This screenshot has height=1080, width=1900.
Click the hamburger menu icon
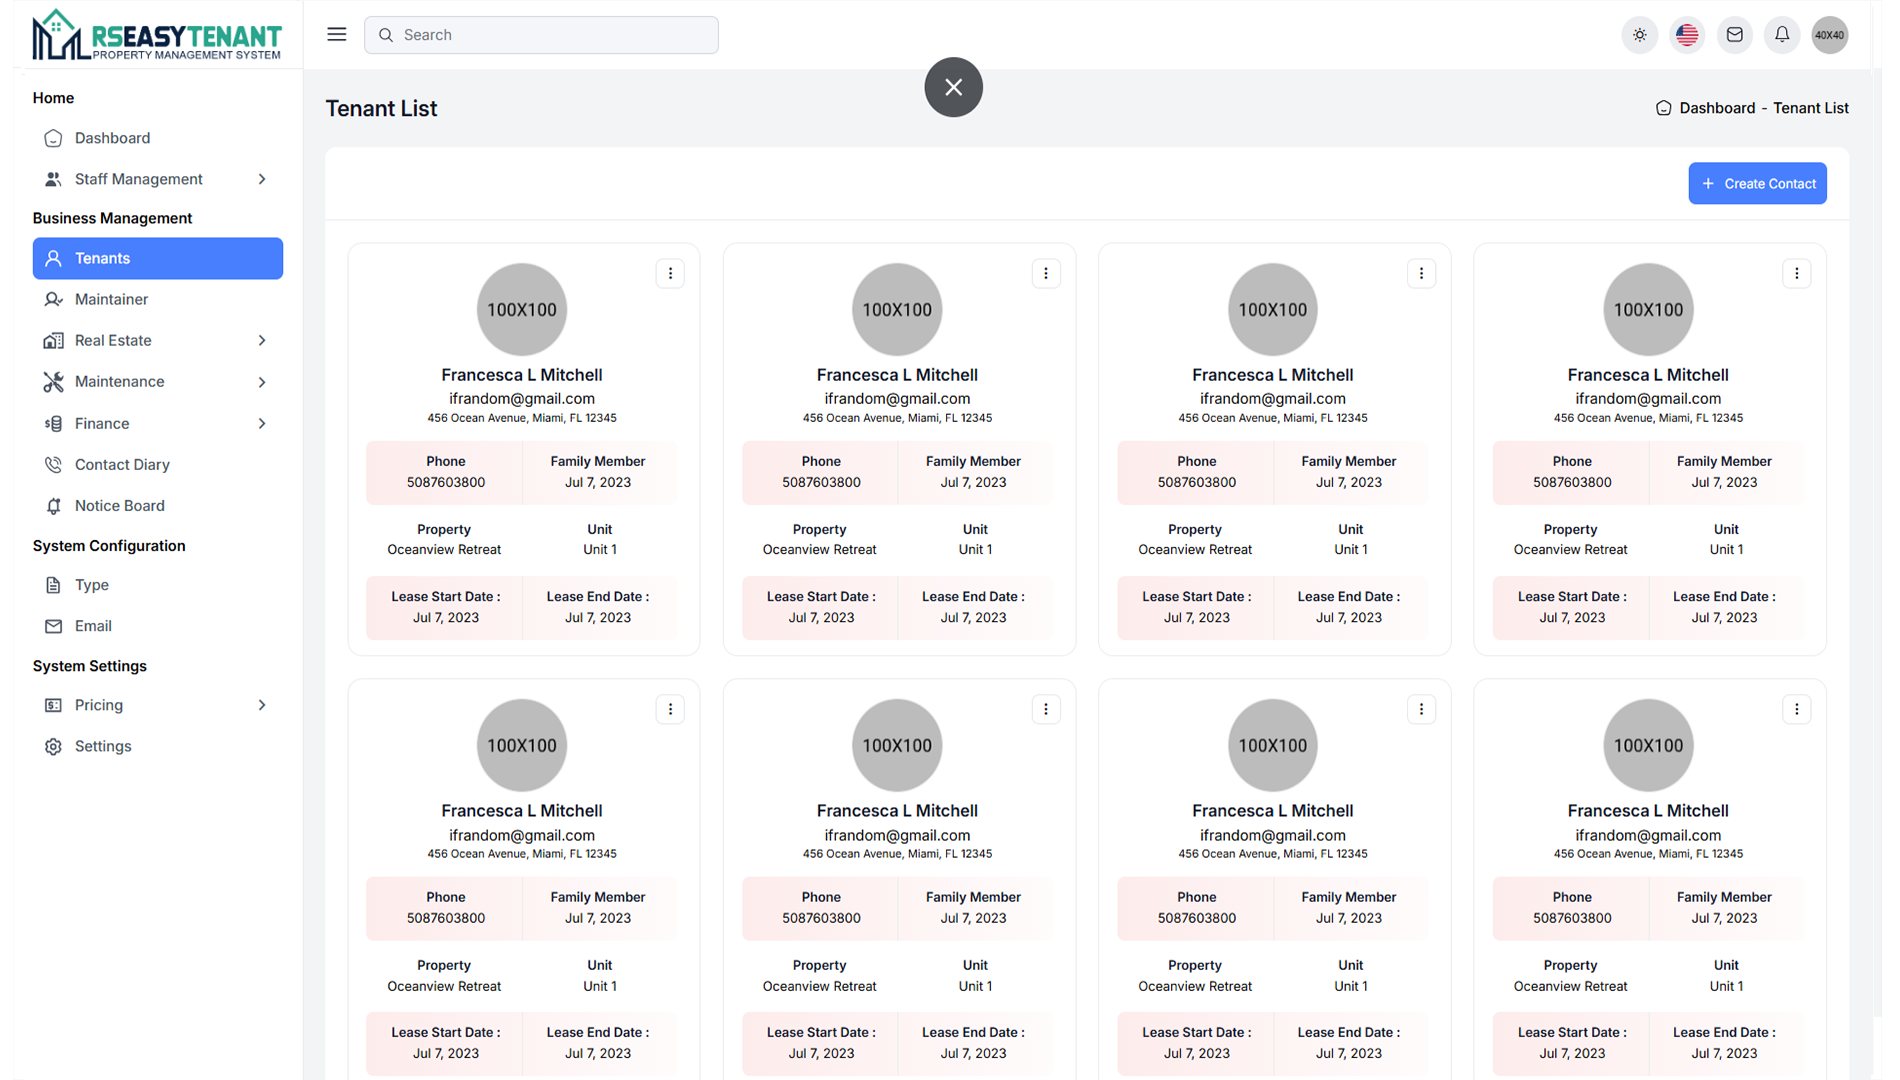pyautogui.click(x=336, y=35)
